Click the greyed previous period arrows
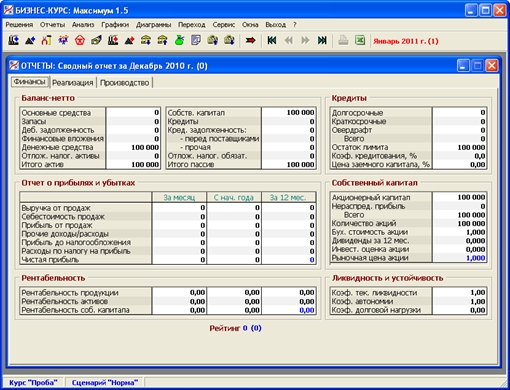This screenshot has height=390, width=510. point(289,41)
